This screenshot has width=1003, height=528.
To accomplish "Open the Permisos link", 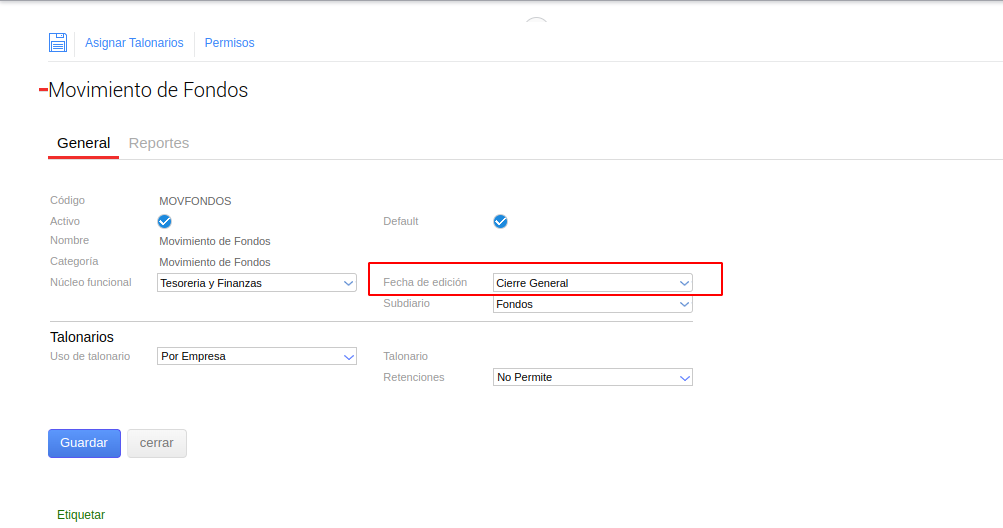I will pyautogui.click(x=229, y=43).
